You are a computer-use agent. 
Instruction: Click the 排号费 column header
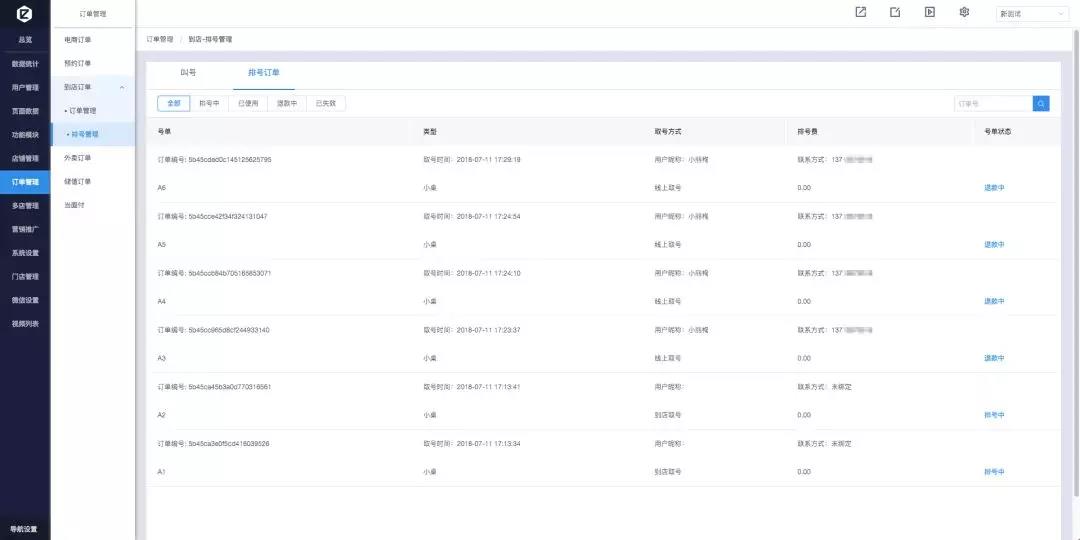[x=808, y=131]
